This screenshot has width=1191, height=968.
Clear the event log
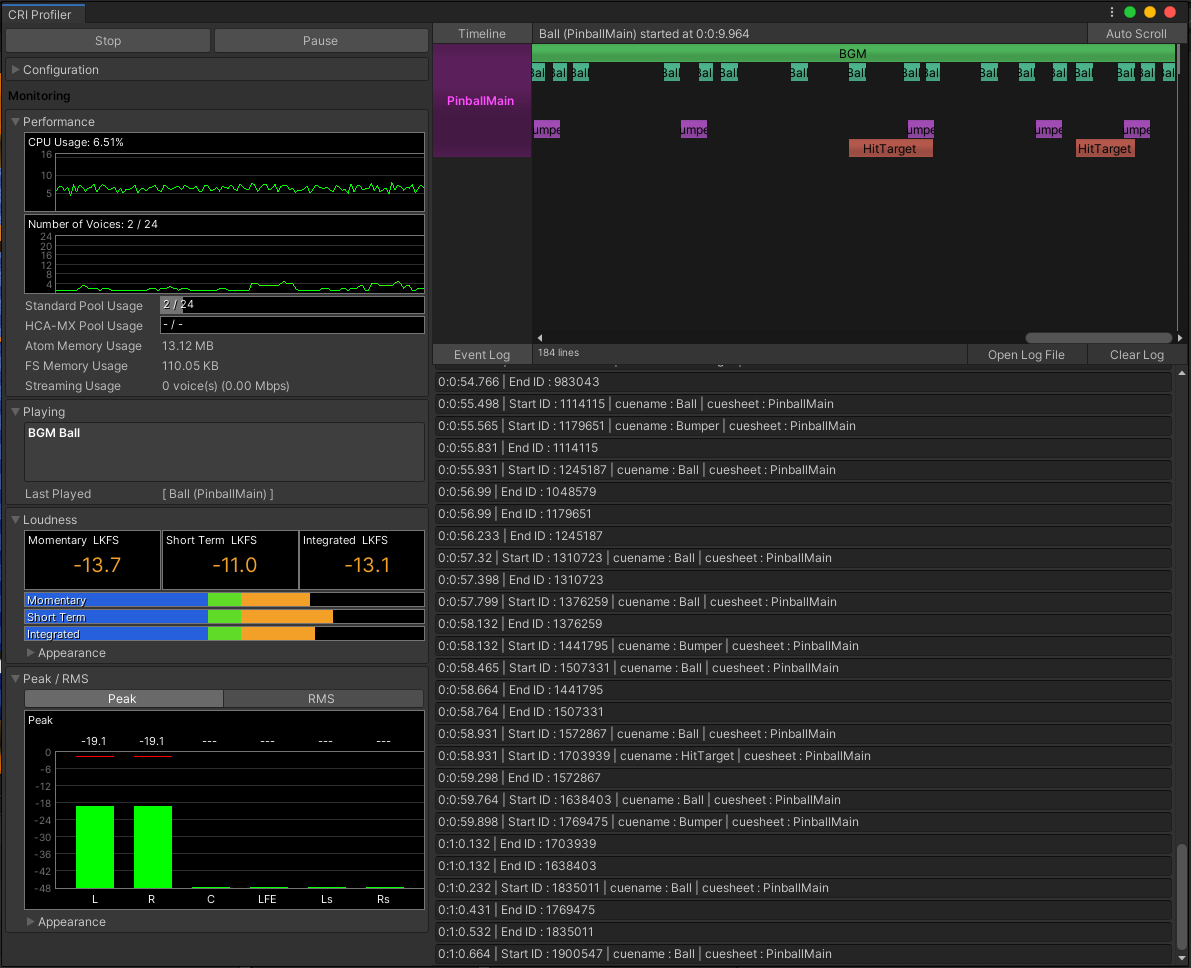1136,354
